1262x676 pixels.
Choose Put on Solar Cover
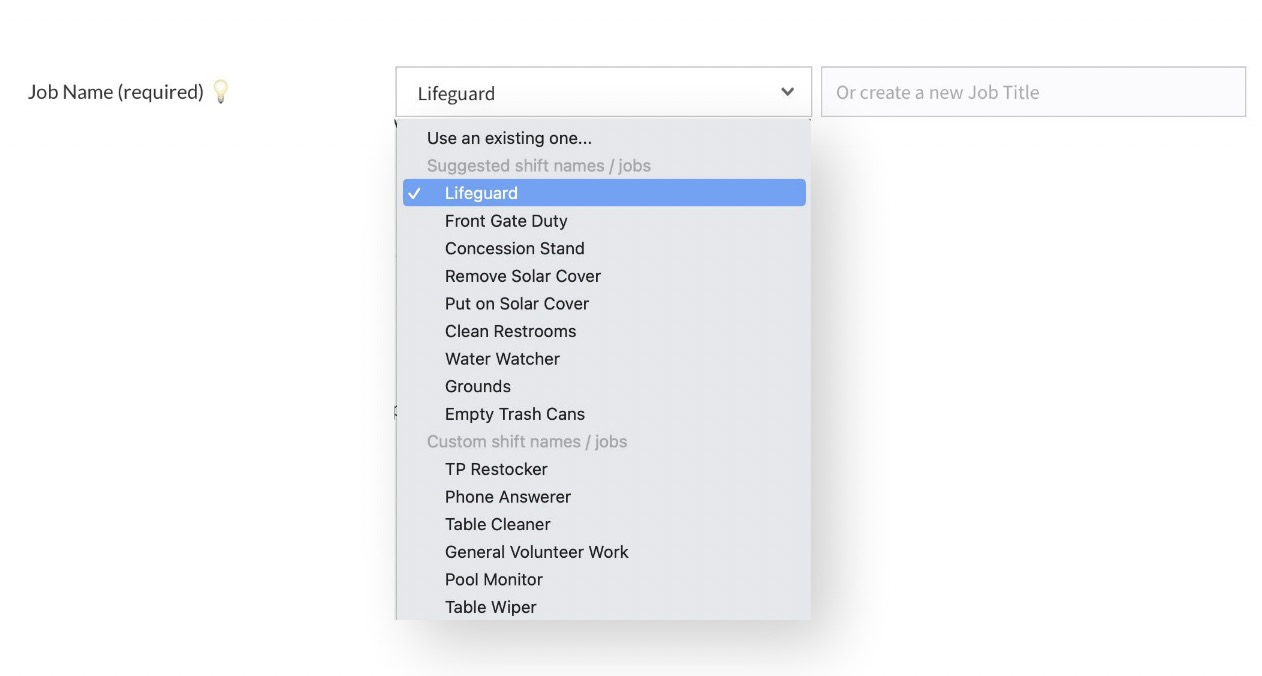point(517,304)
